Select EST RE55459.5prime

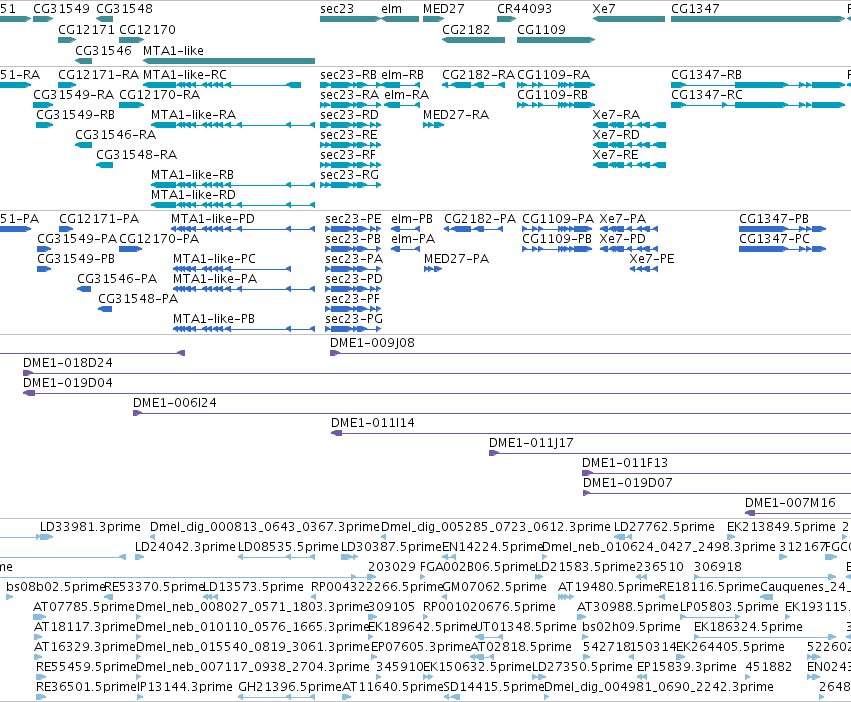click(40, 677)
